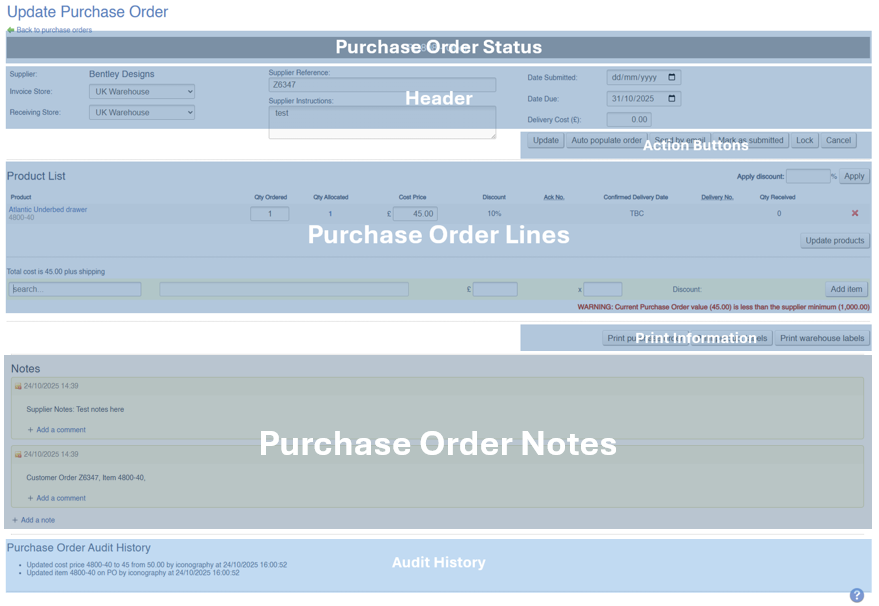
Task: Click Print warehouse labels button
Action: (x=822, y=338)
